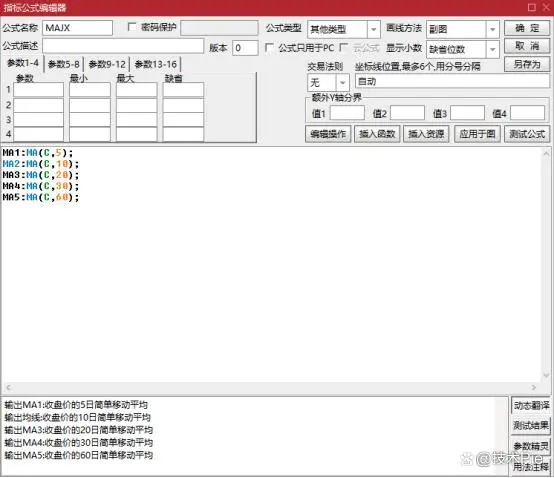This screenshot has height=478, width=554.
Task: Open the 副图 combo box
Action: coord(463,29)
